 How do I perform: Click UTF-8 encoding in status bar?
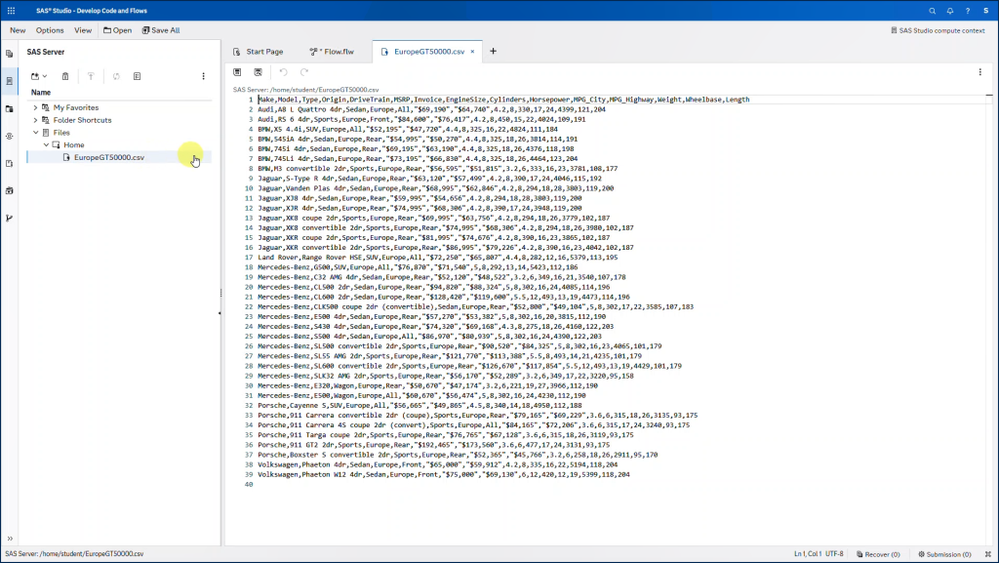(x=835, y=553)
